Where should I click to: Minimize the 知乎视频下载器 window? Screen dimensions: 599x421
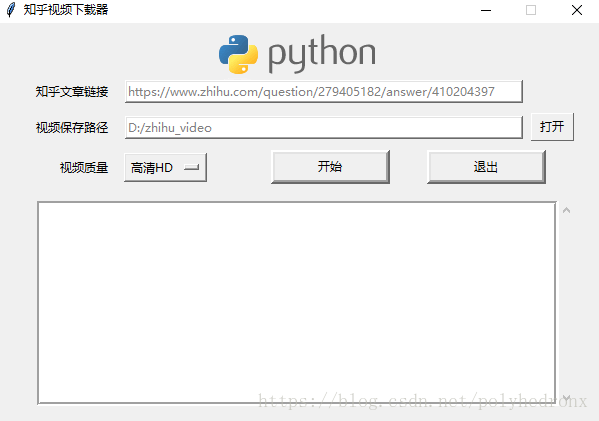point(486,10)
